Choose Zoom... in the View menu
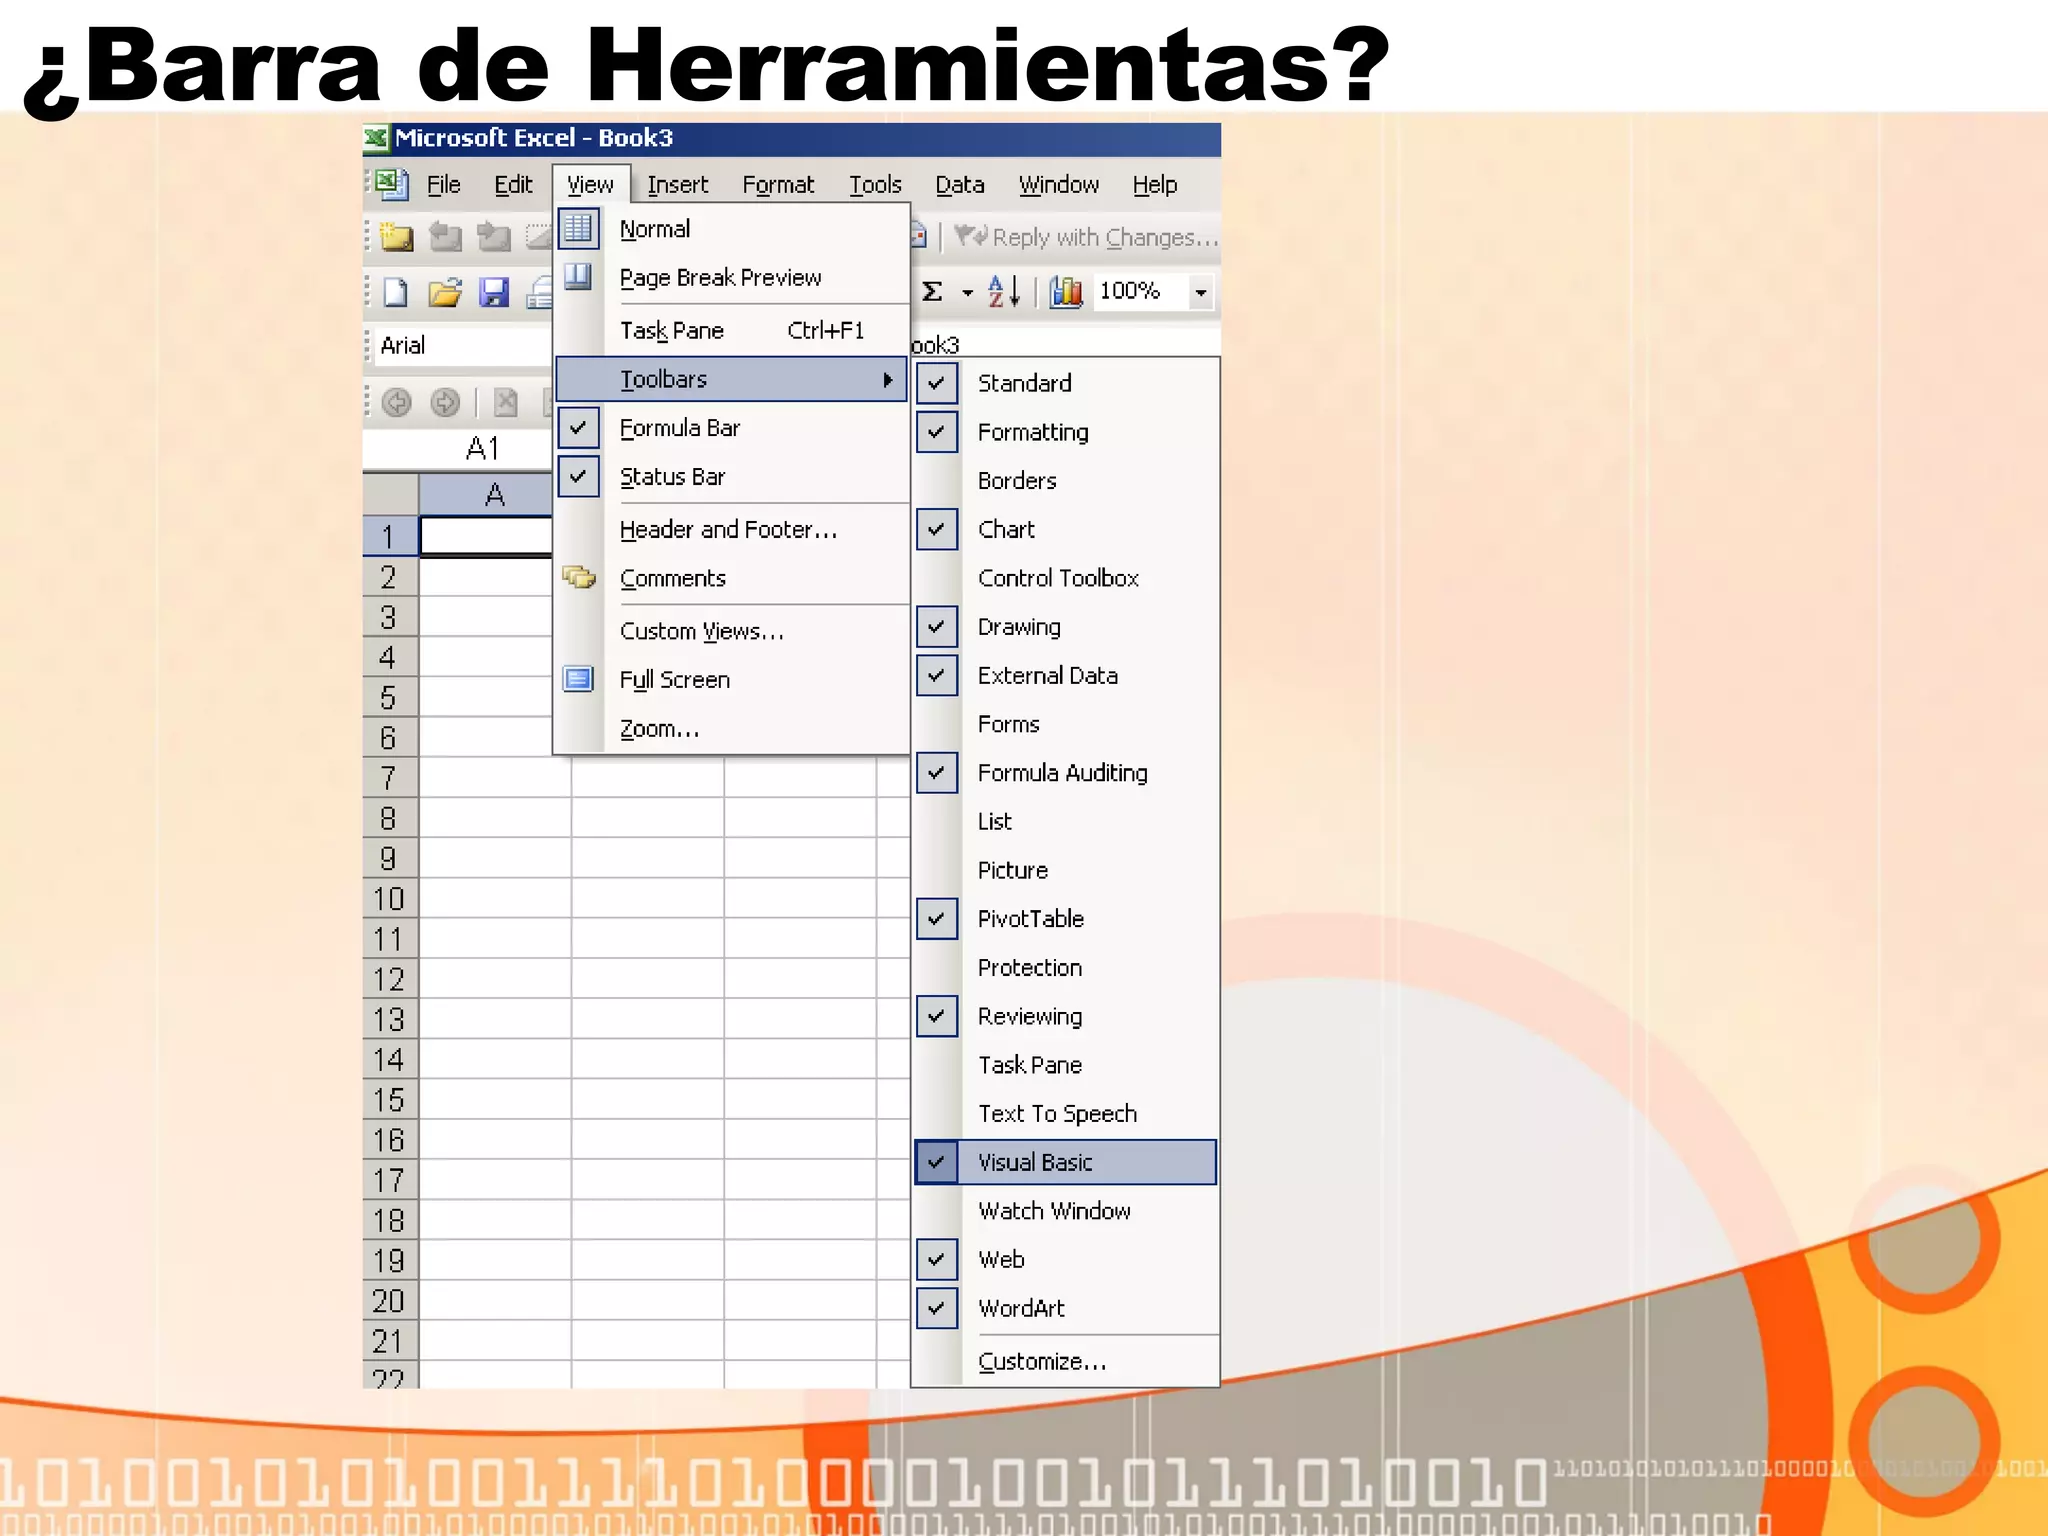2048x1536 pixels. 732,729
